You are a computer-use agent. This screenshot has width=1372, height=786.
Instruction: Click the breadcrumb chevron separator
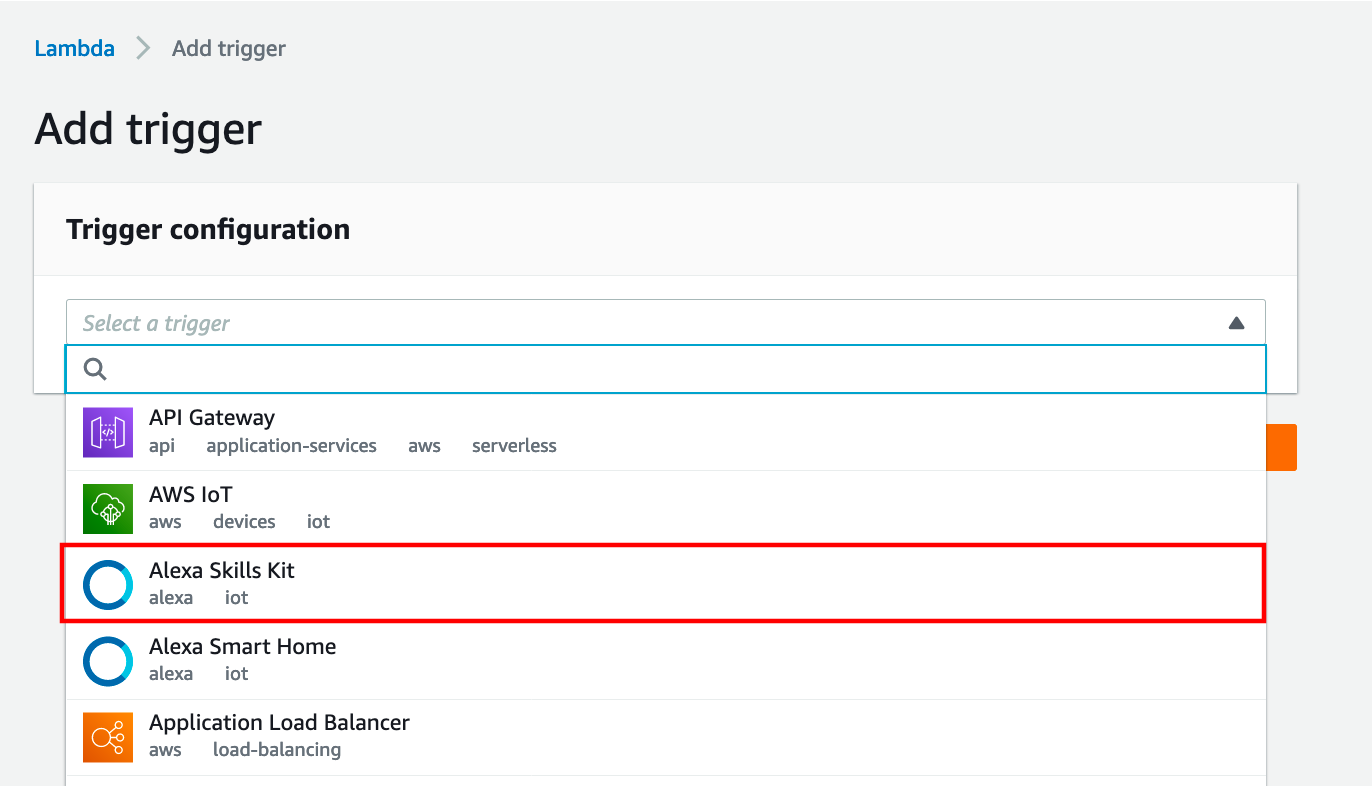click(x=143, y=48)
